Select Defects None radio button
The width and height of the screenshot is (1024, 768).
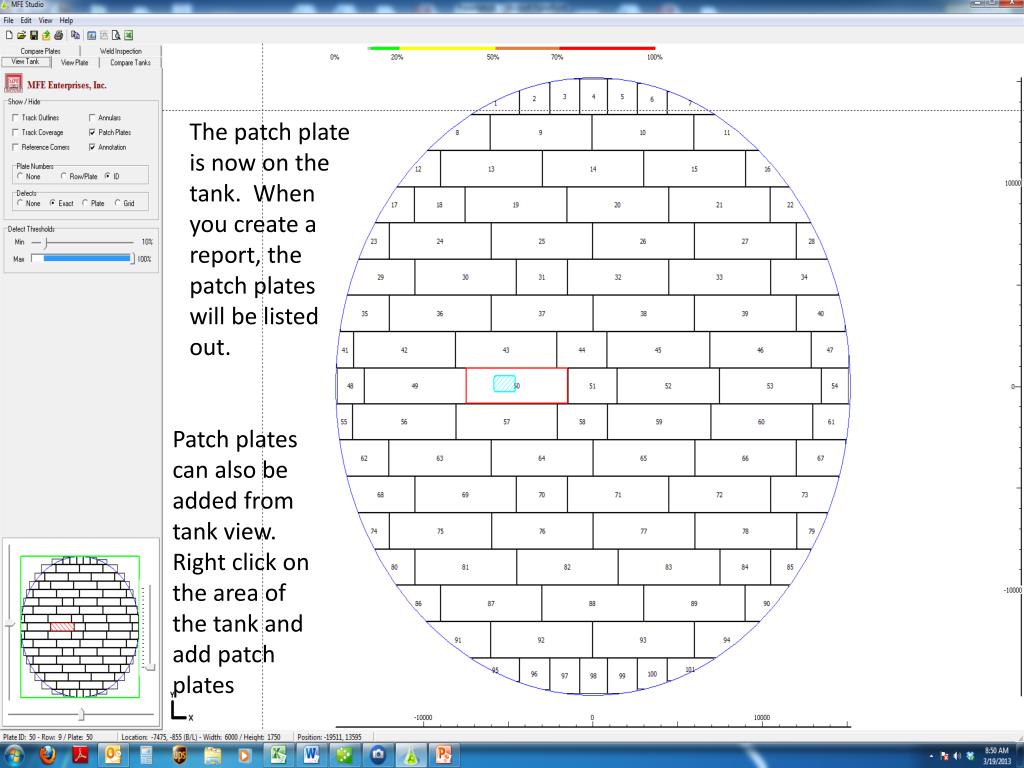pos(20,203)
